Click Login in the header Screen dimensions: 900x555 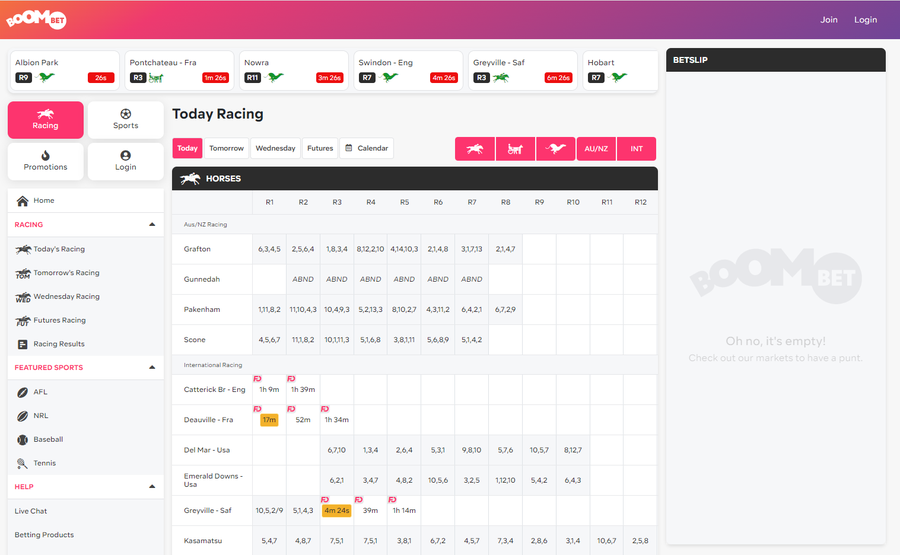pos(865,20)
